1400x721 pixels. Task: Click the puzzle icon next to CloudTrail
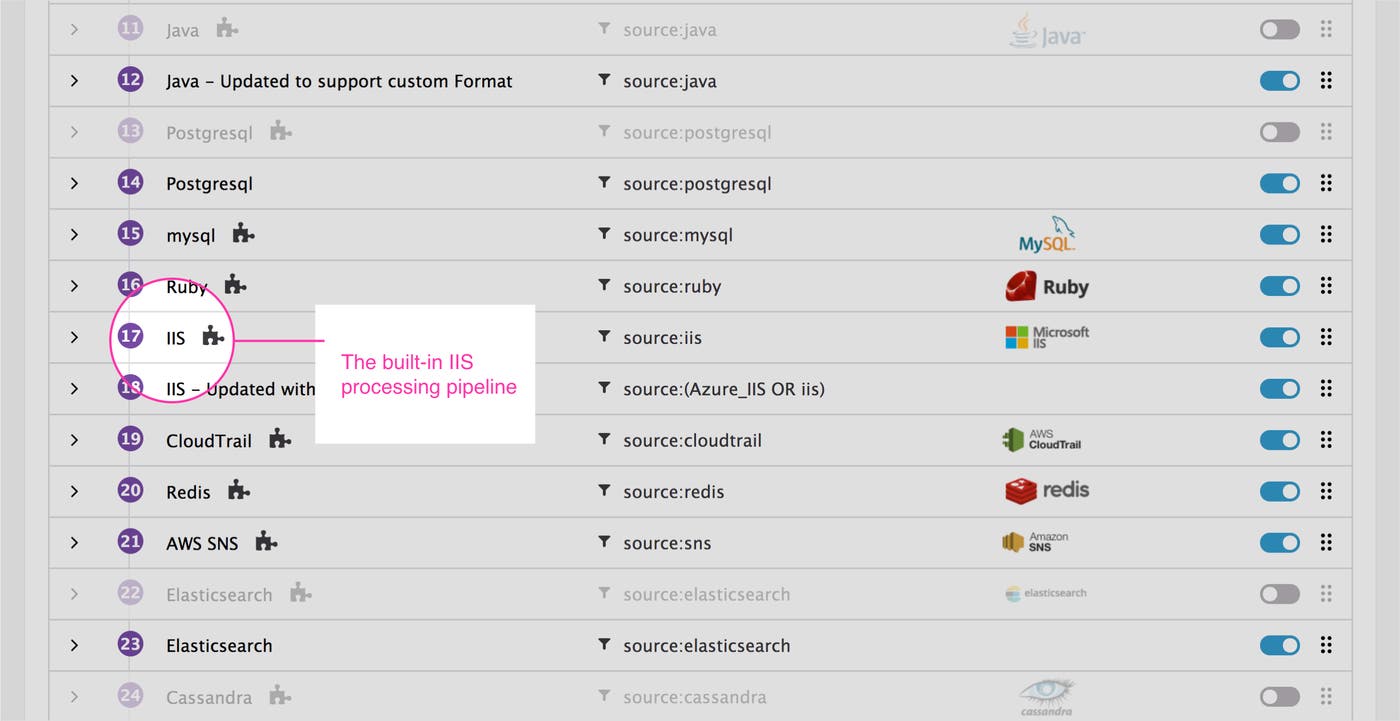point(280,439)
